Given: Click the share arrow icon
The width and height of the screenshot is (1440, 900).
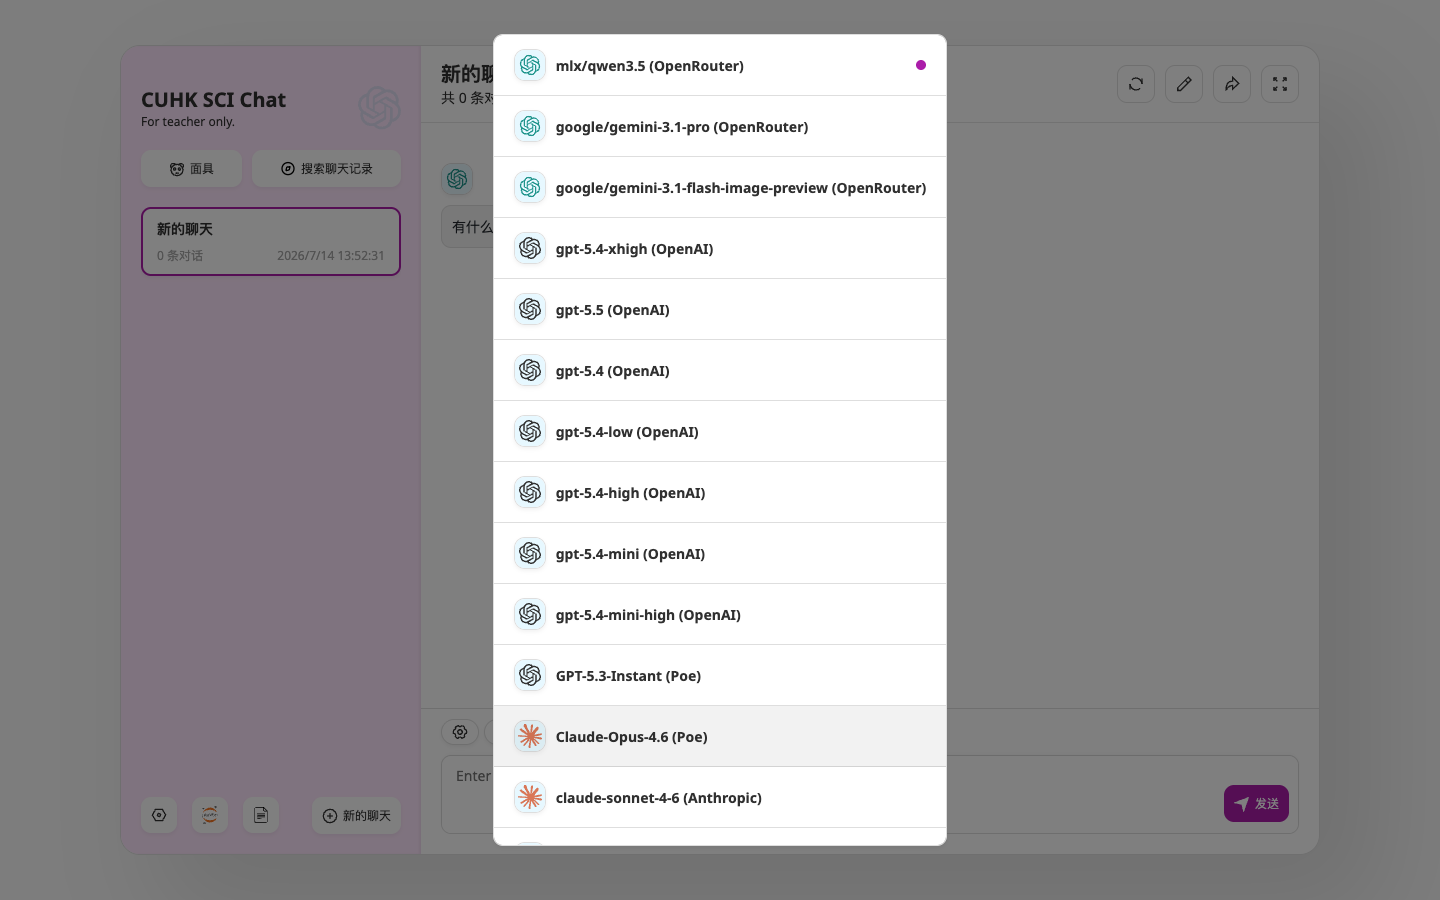Looking at the screenshot, I should pyautogui.click(x=1232, y=84).
